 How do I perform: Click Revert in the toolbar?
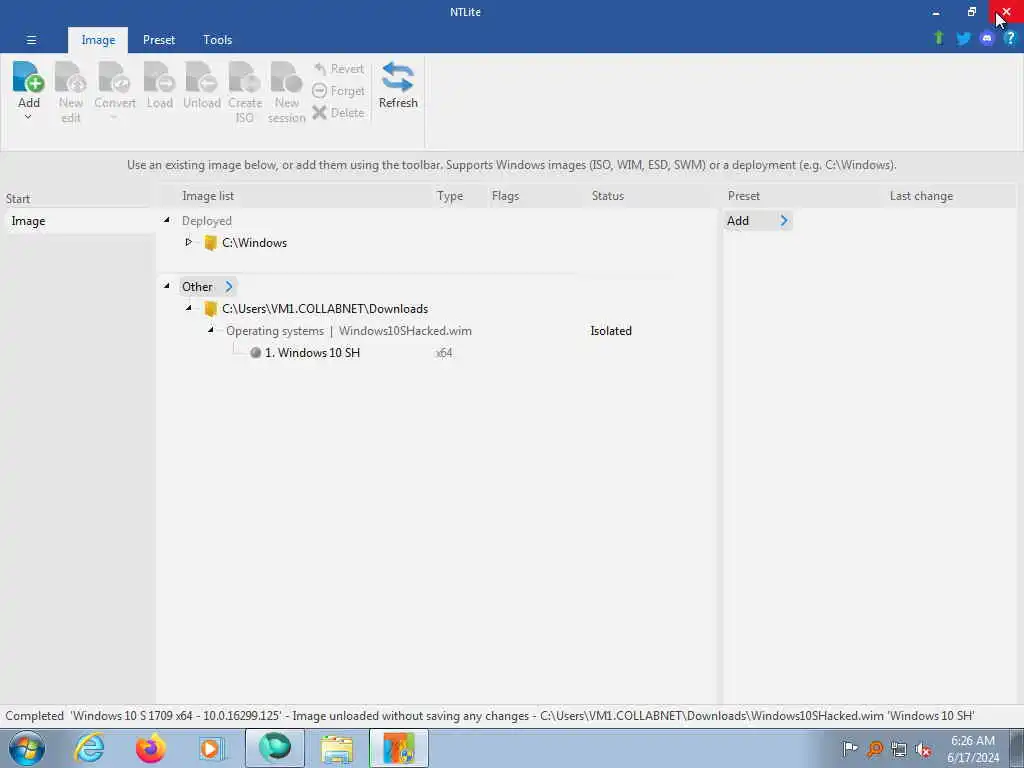(x=339, y=69)
